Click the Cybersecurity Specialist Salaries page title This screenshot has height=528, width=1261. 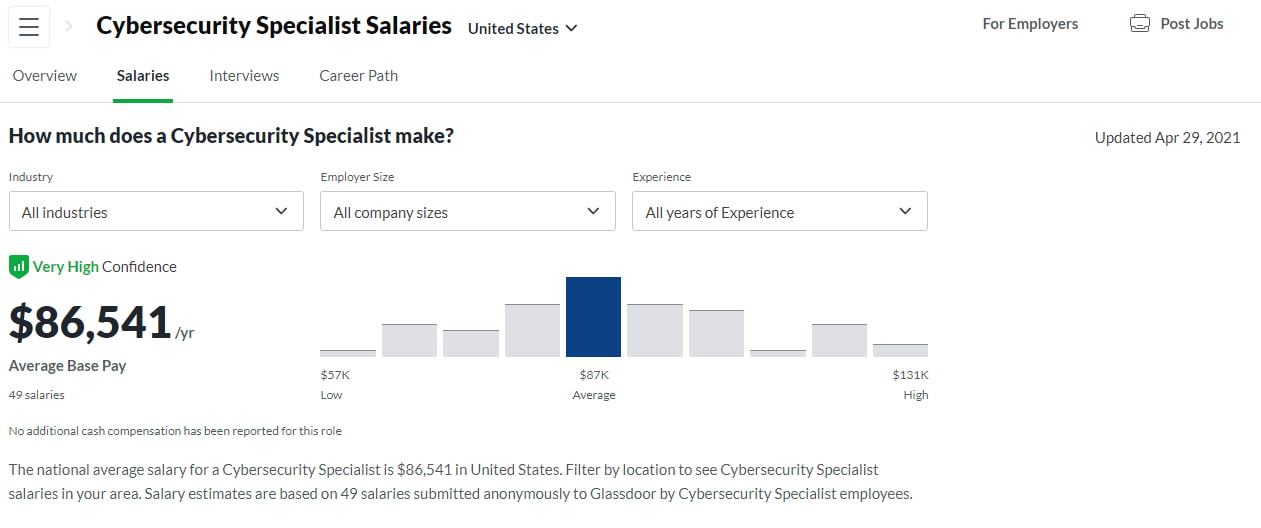pyautogui.click(x=274, y=27)
